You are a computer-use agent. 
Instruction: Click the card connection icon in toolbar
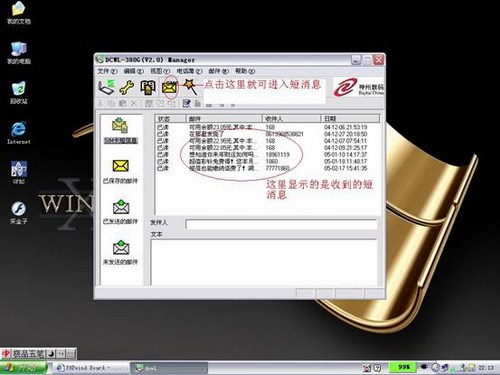pos(106,87)
